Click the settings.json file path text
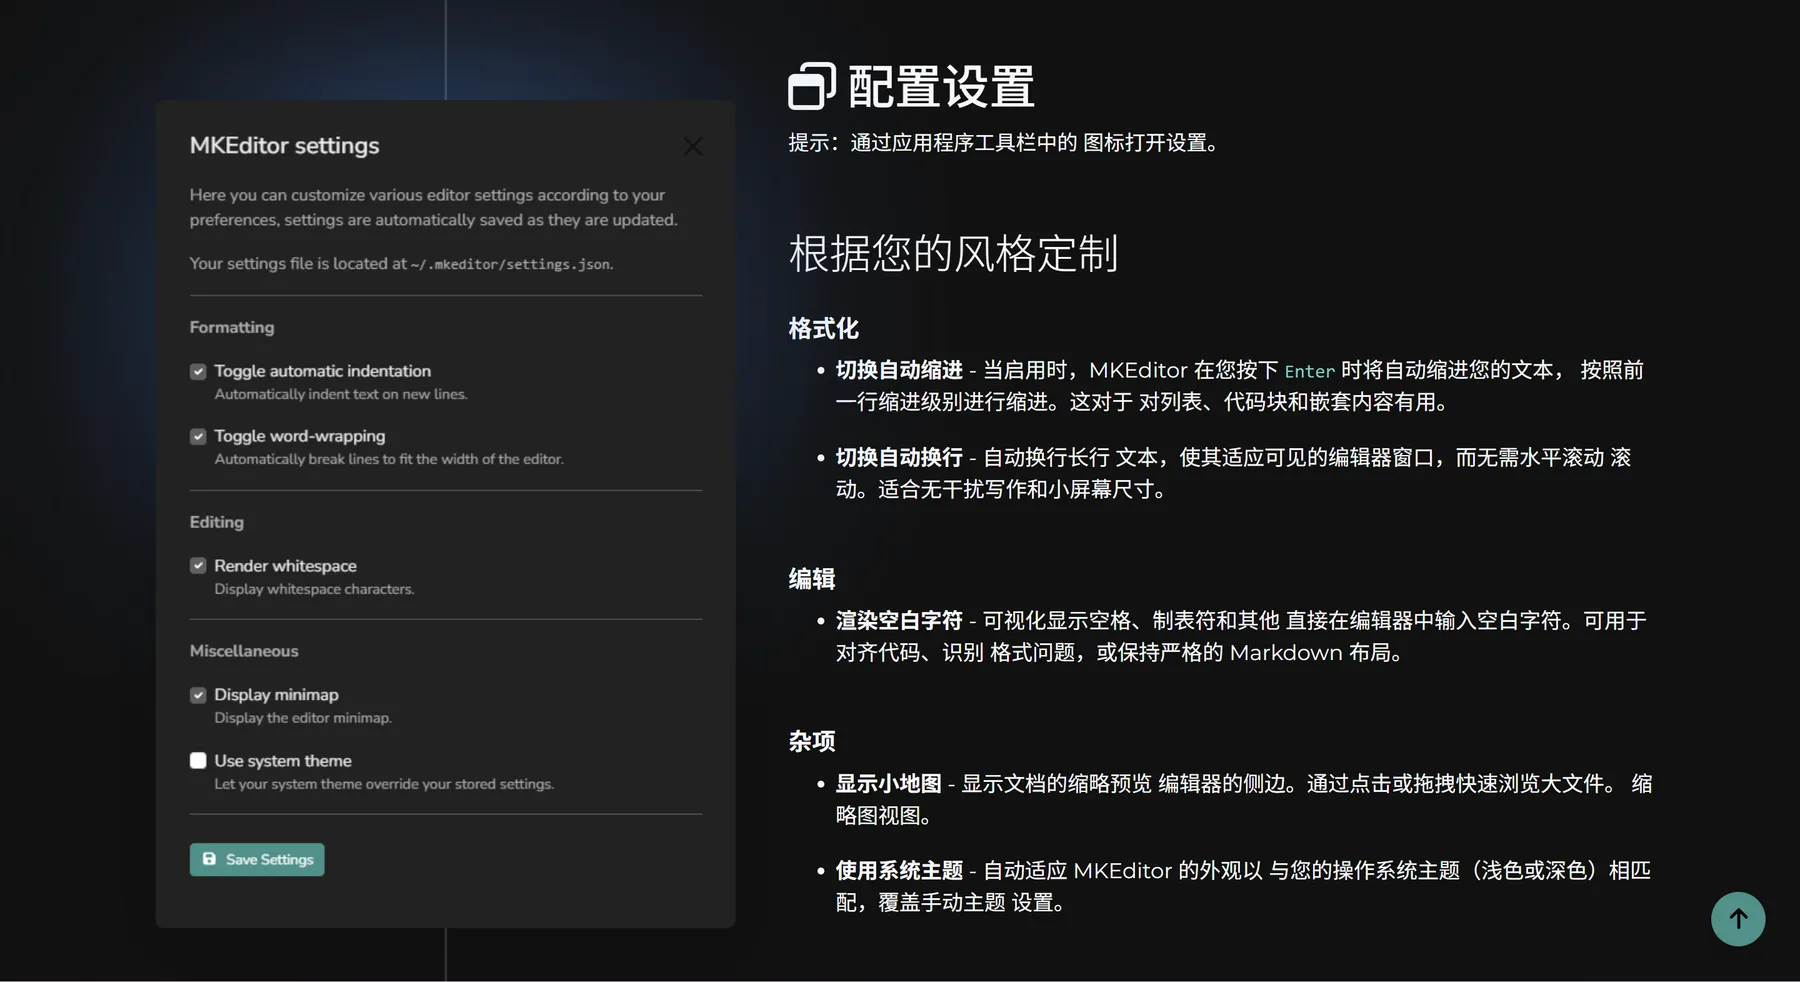Viewport: 1800px width, 982px height. [x=510, y=265]
